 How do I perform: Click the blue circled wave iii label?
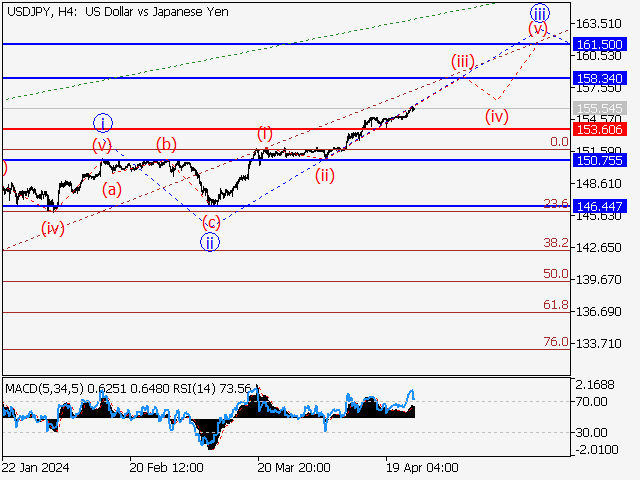pyautogui.click(x=540, y=13)
